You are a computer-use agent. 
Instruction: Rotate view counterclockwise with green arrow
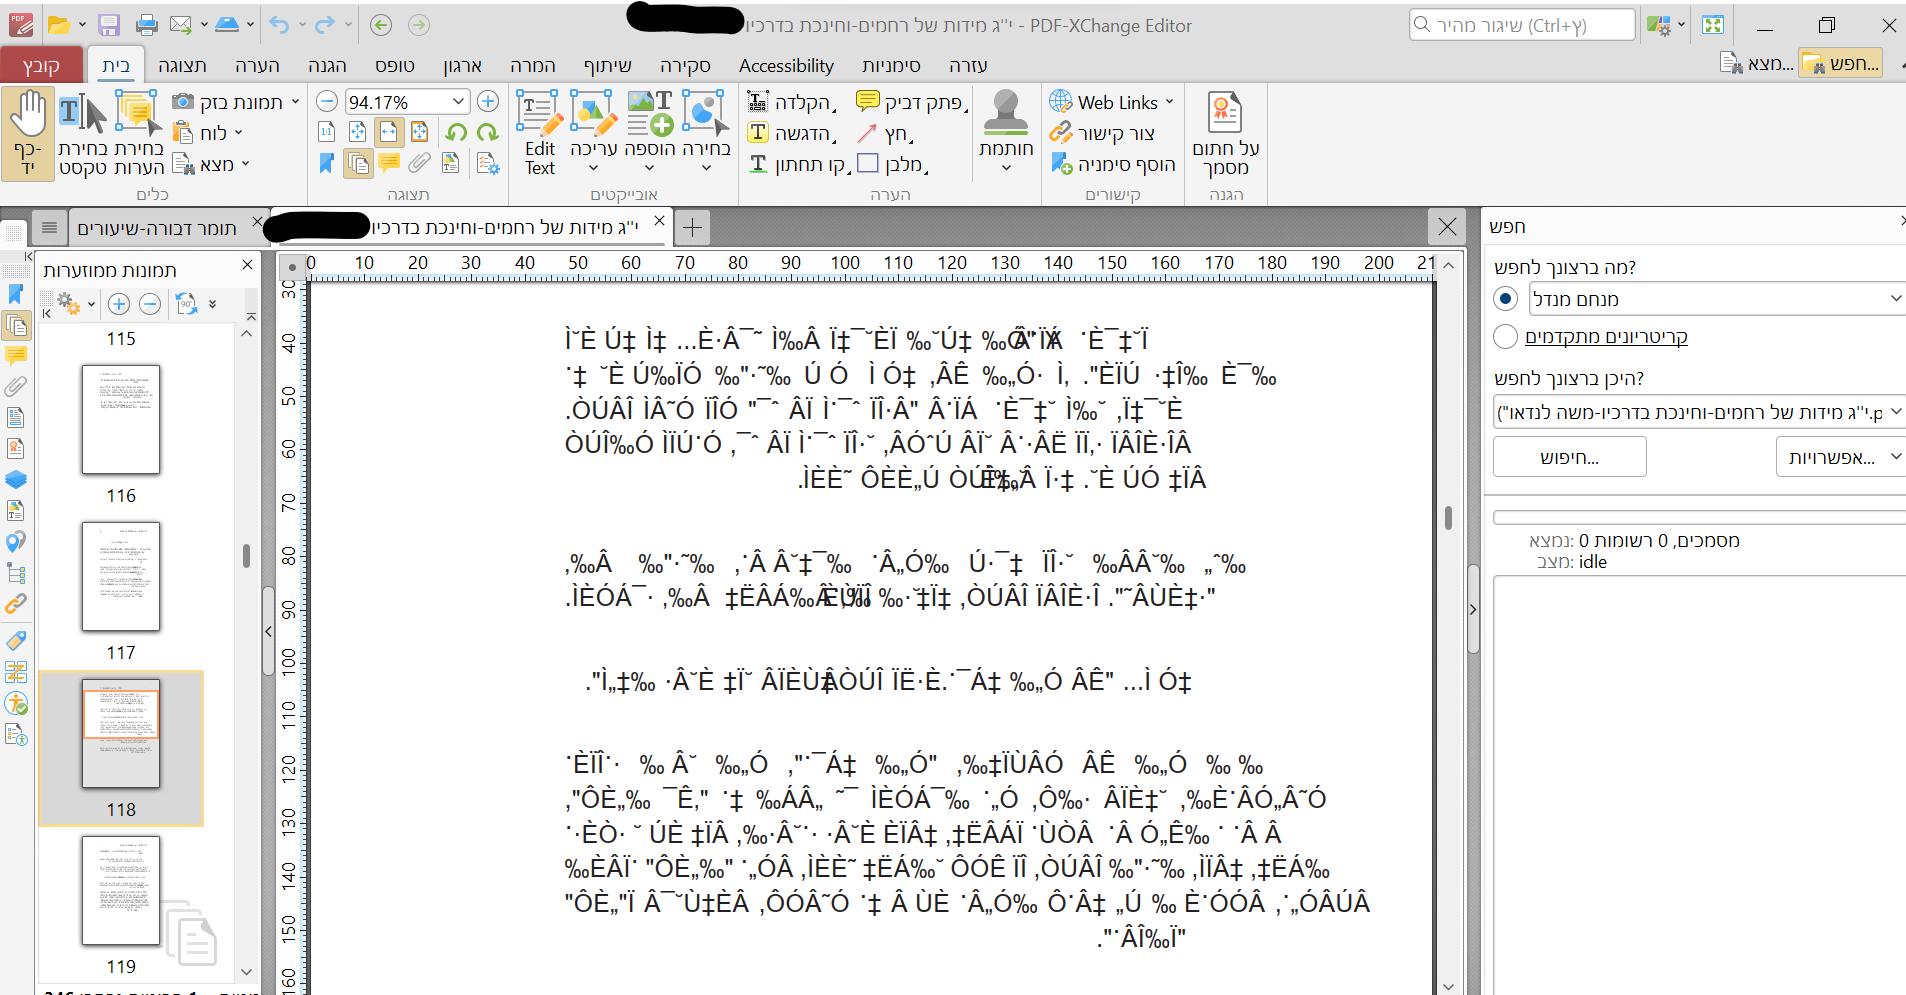point(457,132)
